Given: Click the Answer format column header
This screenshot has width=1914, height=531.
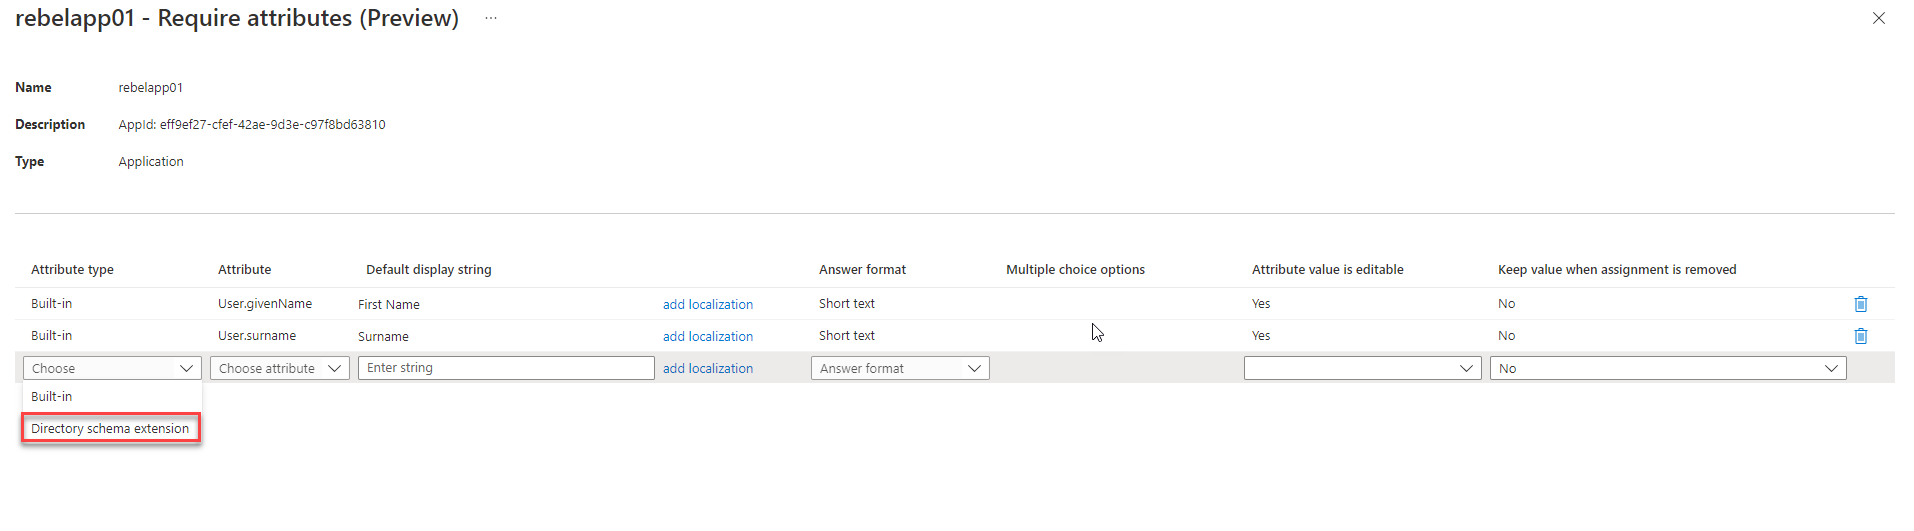Looking at the screenshot, I should coord(862,270).
